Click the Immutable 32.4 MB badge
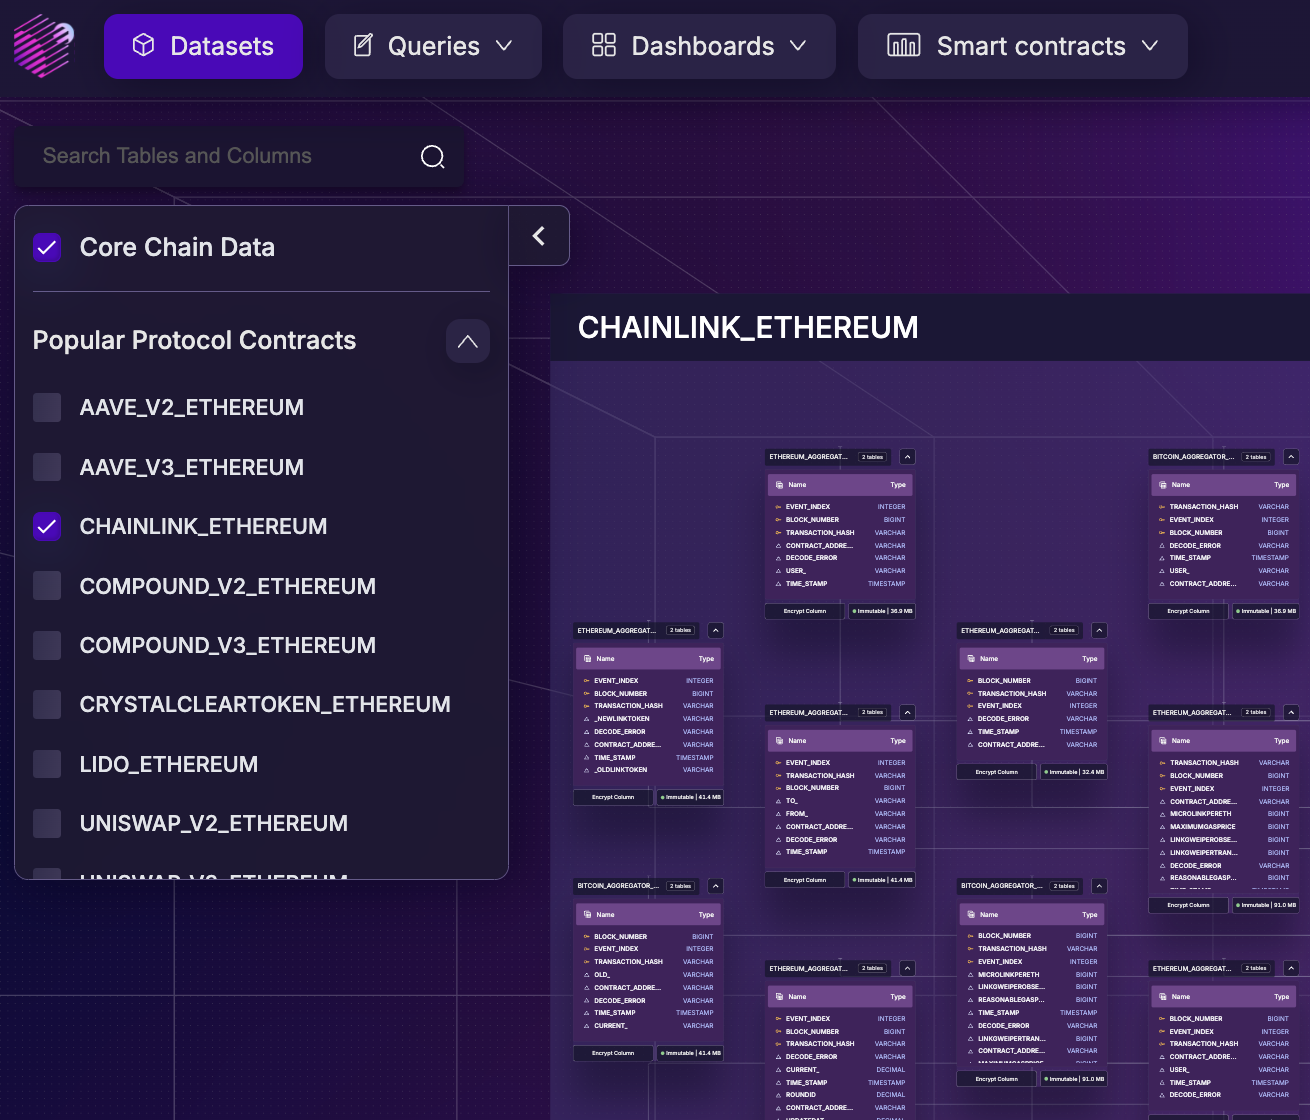Screen dimensions: 1310x1120 click(1075, 772)
